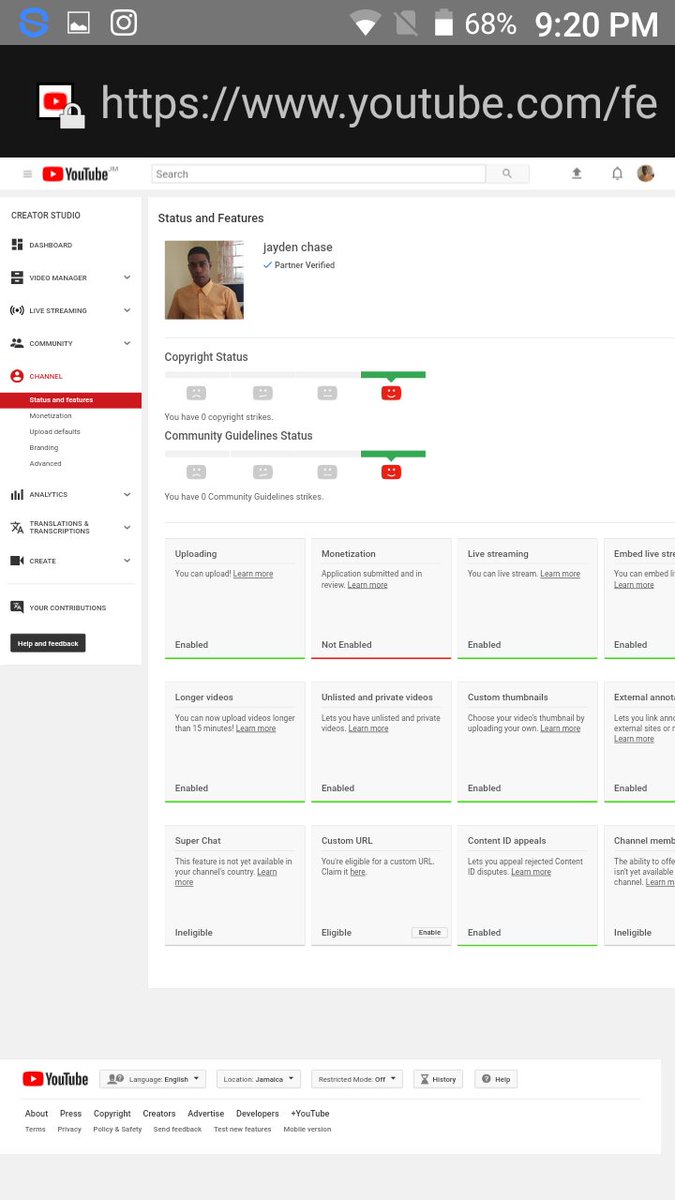The height and width of the screenshot is (1200, 675).
Task: Open notifications bell
Action: coord(617,173)
